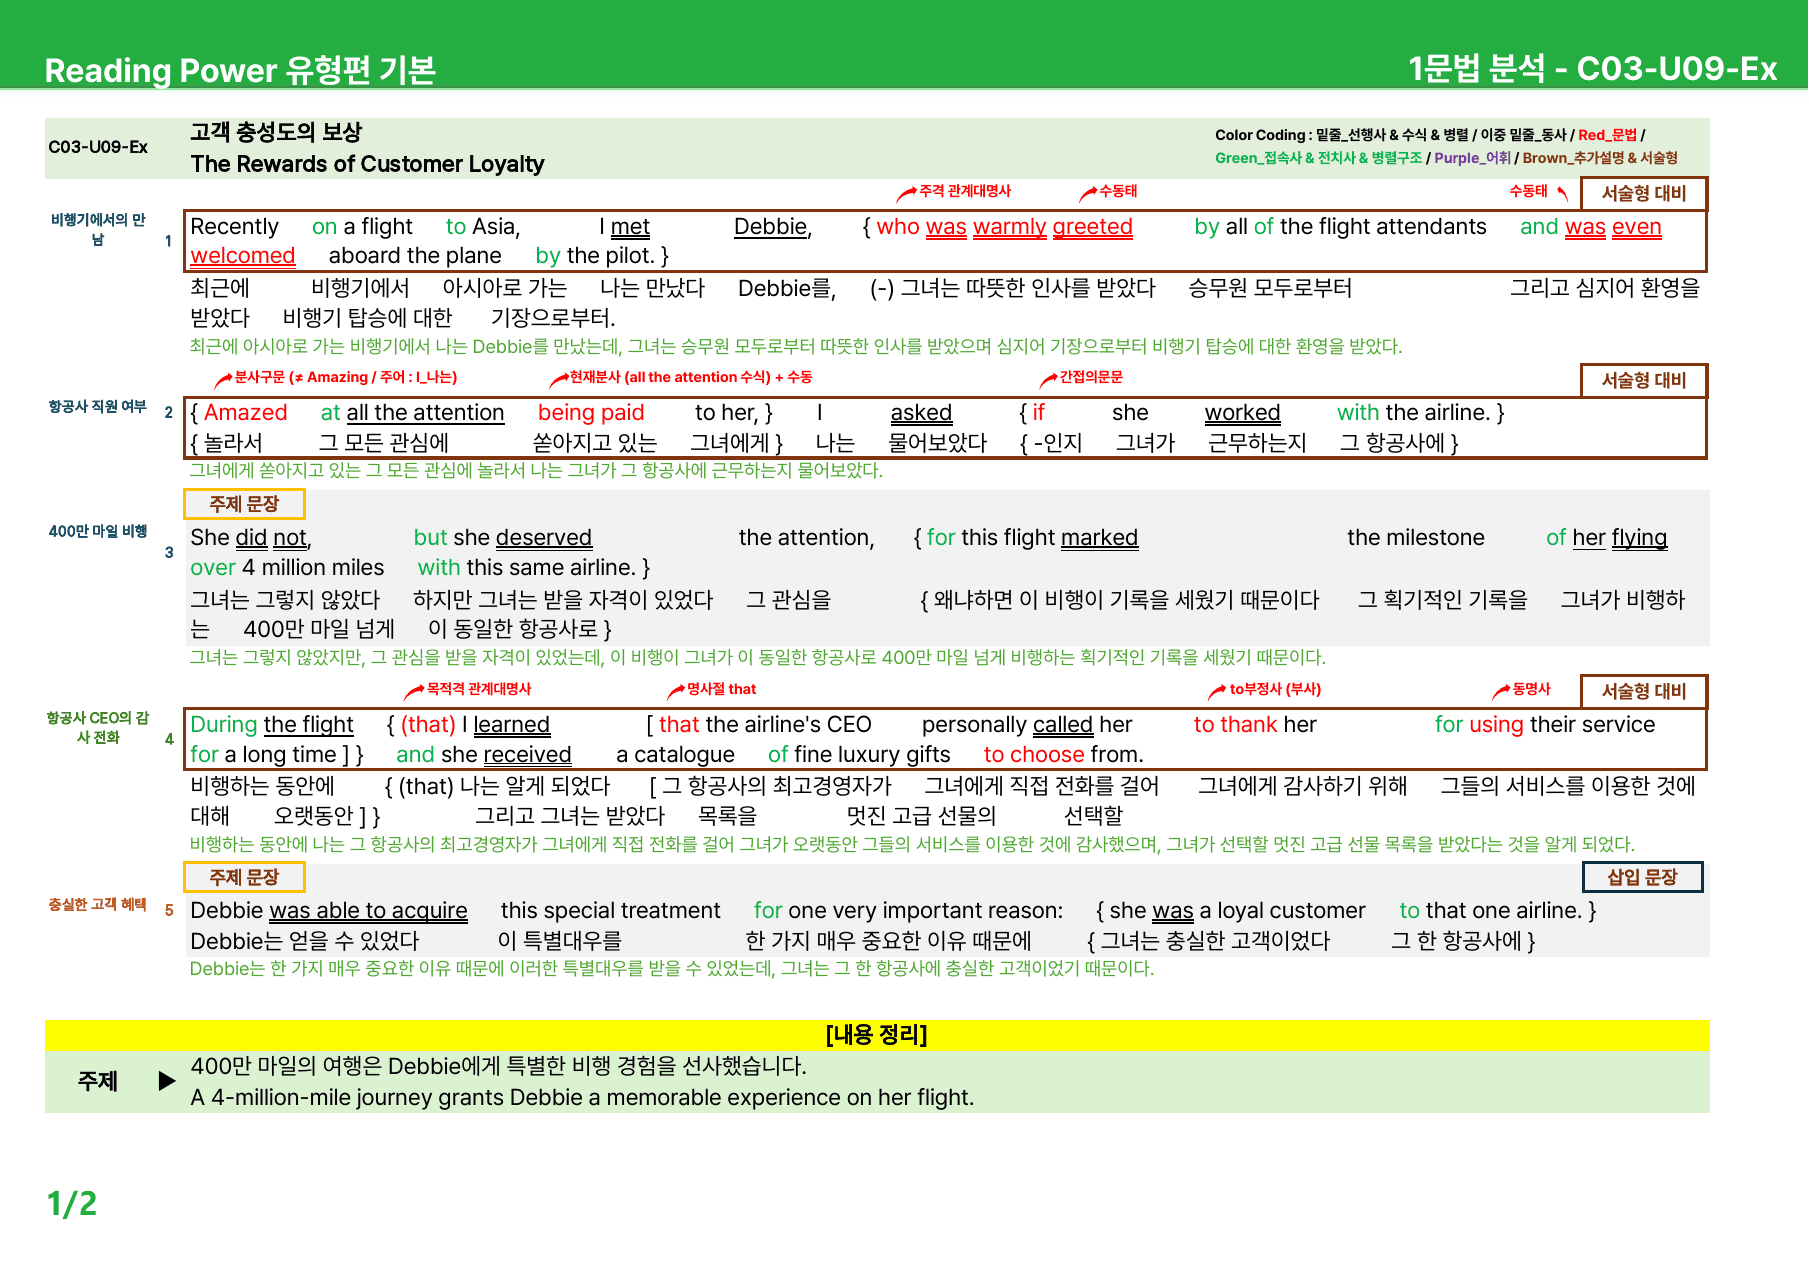Screen dimensions: 1809x1278
Task: Click the red phrase 'to thank' in sentence 4
Action: pyautogui.click(x=1235, y=725)
